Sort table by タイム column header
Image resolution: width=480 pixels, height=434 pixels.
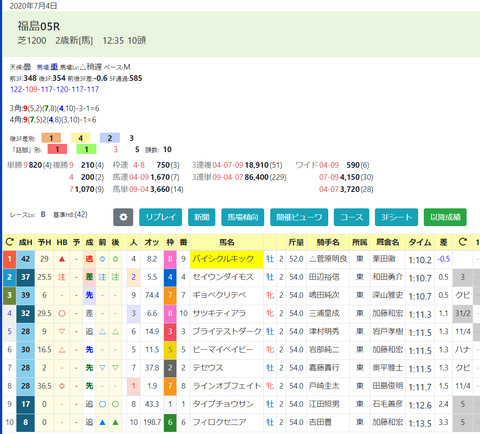tap(420, 242)
